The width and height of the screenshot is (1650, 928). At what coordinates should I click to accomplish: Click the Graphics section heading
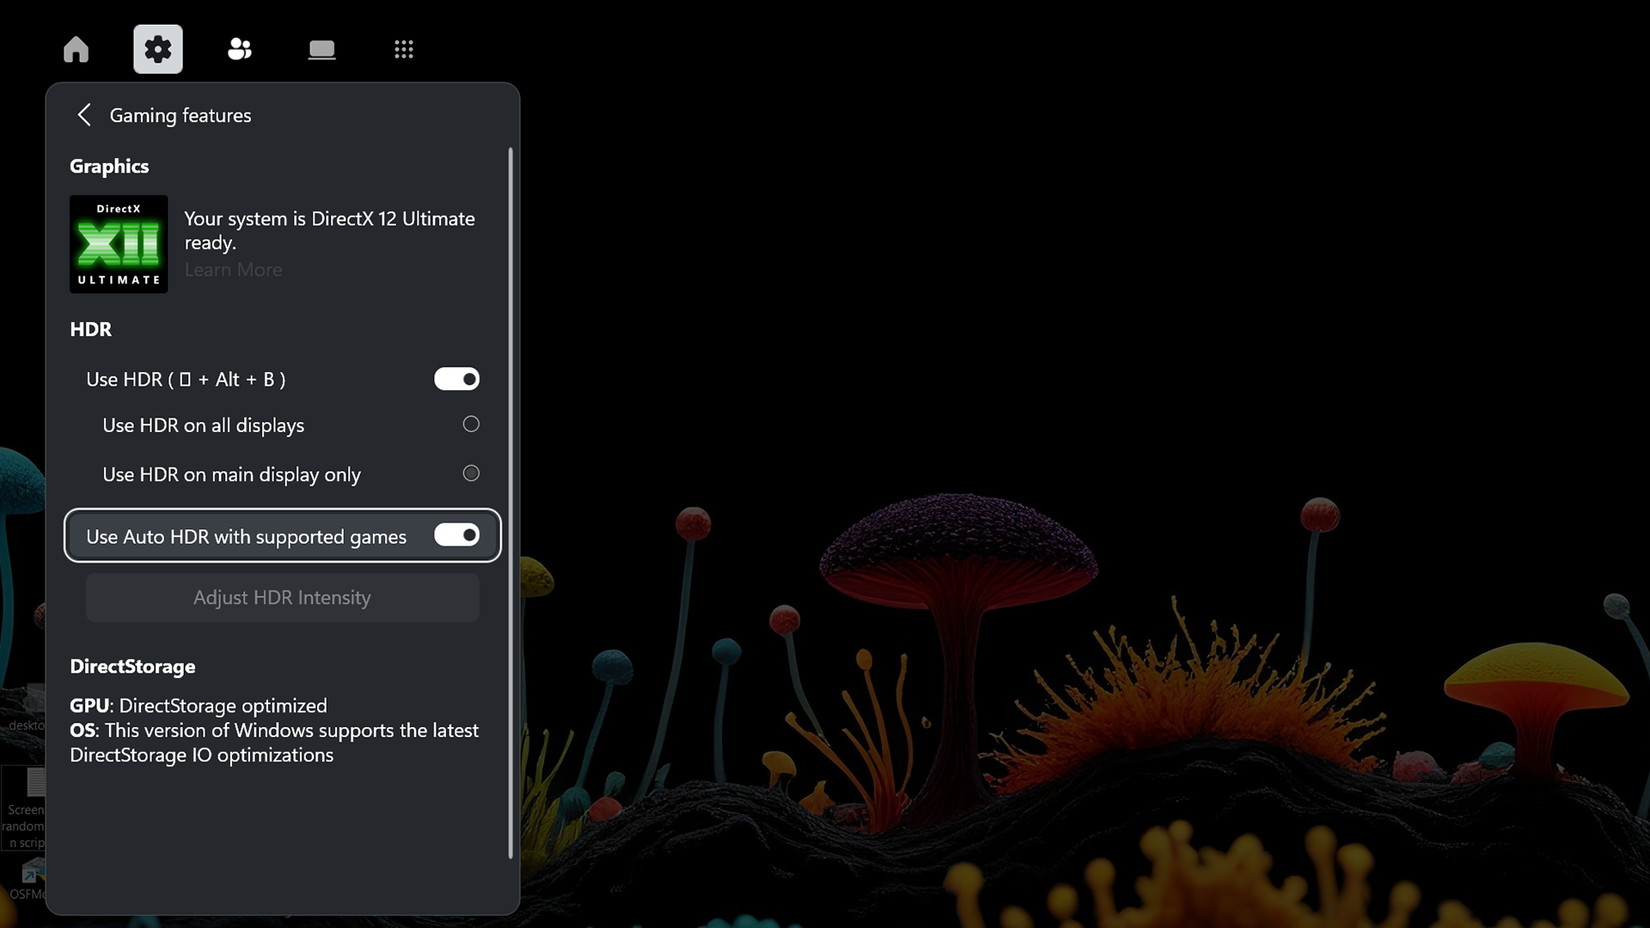click(109, 166)
